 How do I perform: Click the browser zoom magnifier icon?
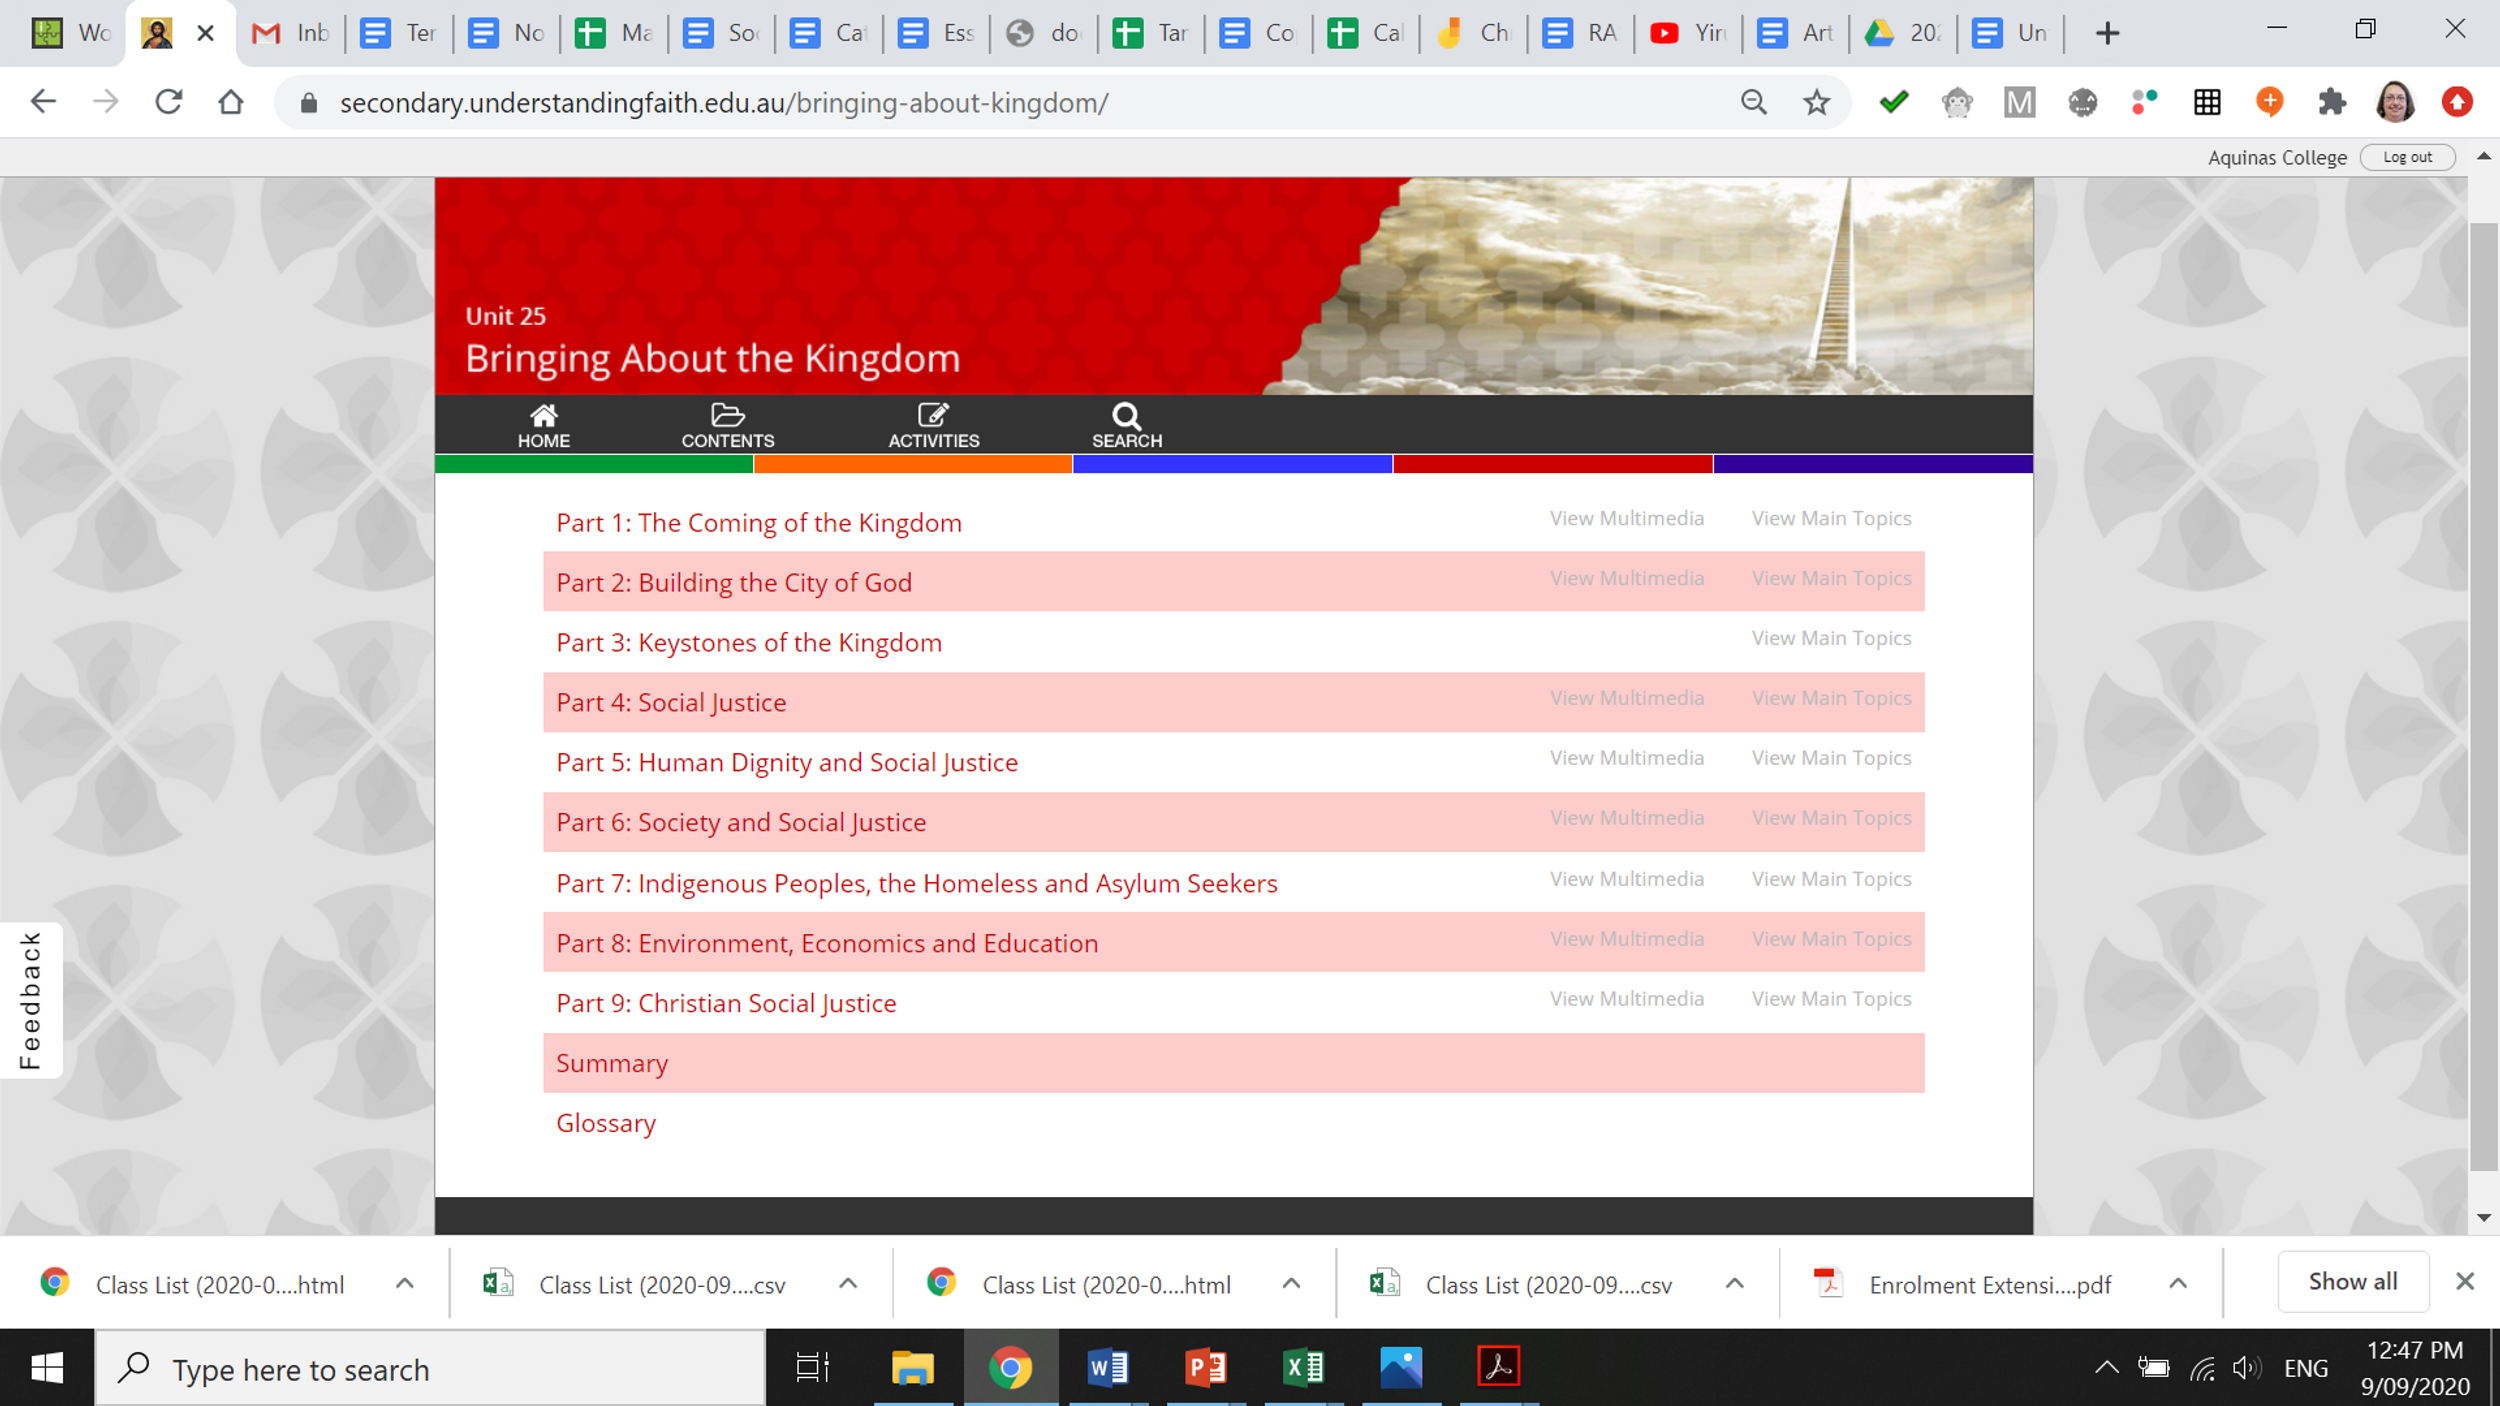coord(1753,102)
